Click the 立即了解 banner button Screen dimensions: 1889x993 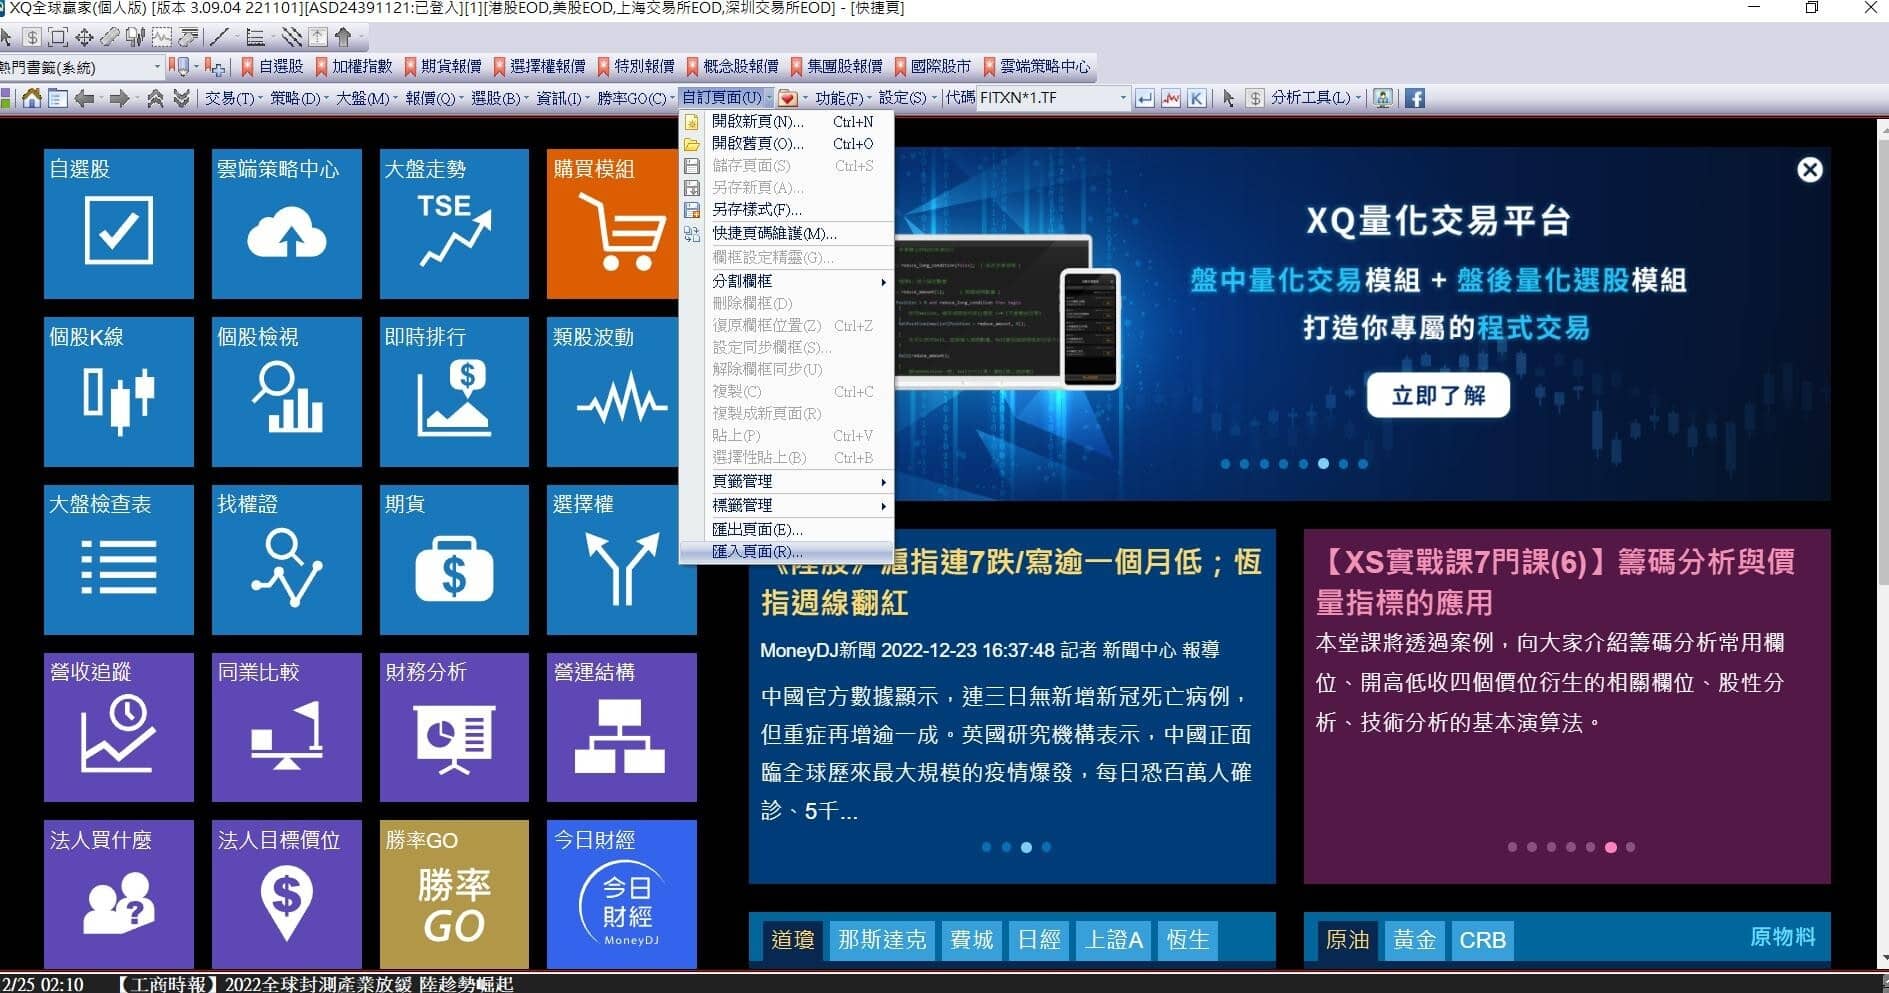click(1438, 396)
